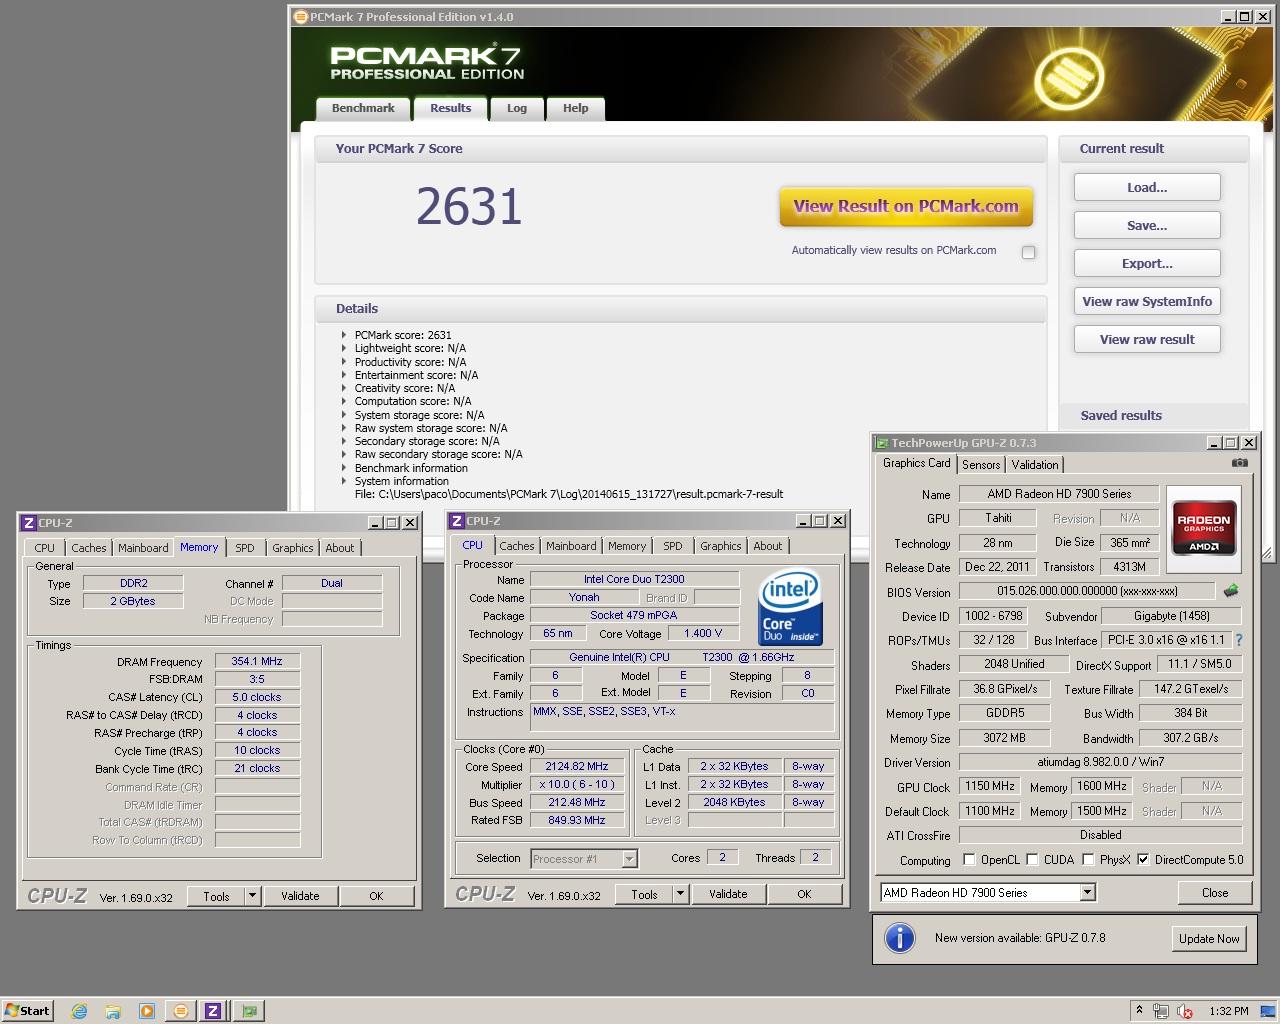The height and width of the screenshot is (1024, 1280).
Task: Click Update Now in GPU-Z notice
Action: tap(1209, 938)
